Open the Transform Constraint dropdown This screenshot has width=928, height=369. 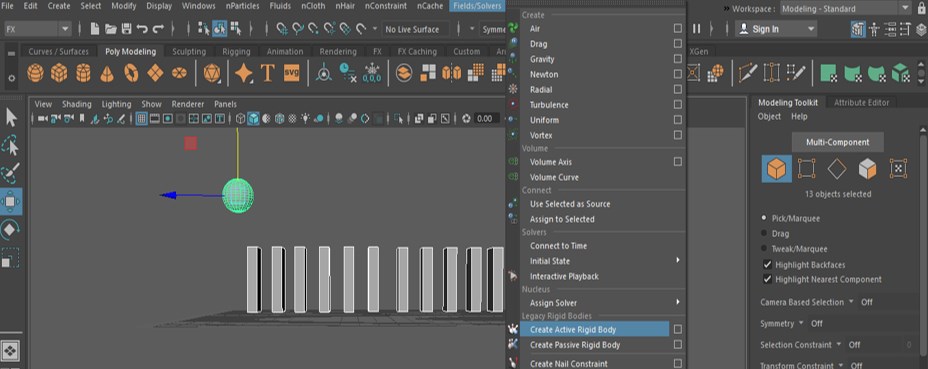(x=839, y=365)
